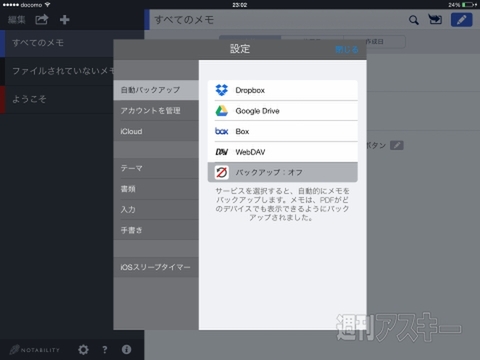Choose Box backup service
Image resolution: width=480 pixels, height=360 pixels.
(283, 131)
